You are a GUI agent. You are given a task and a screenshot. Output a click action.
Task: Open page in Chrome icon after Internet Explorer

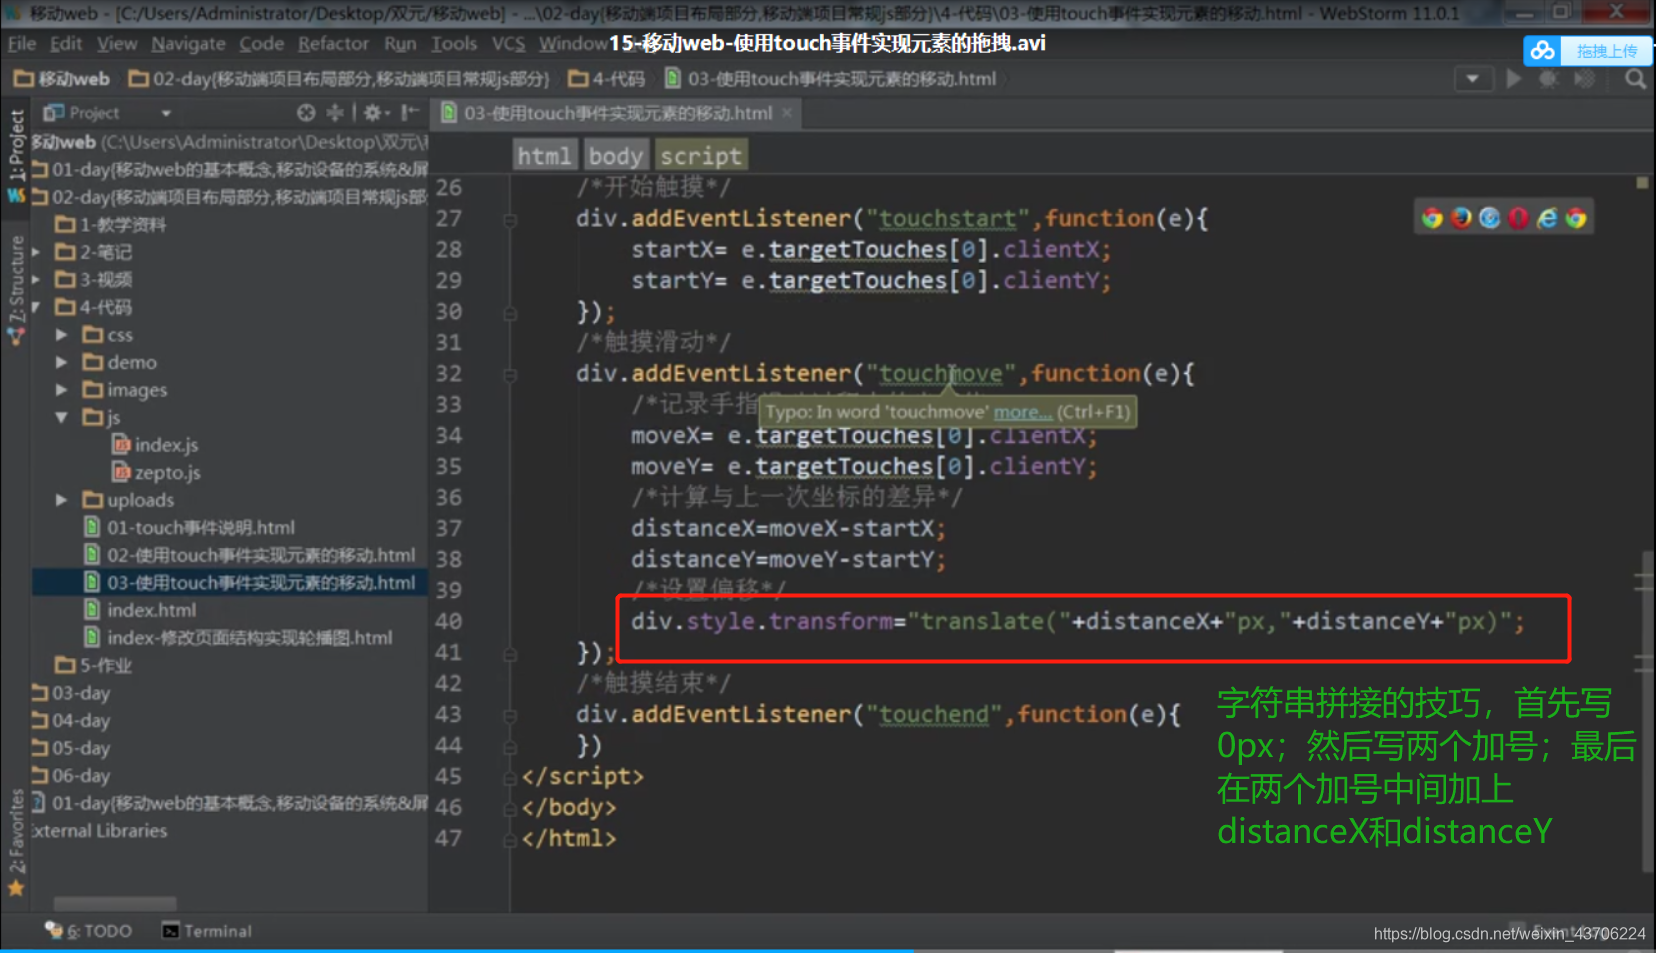[1576, 218]
